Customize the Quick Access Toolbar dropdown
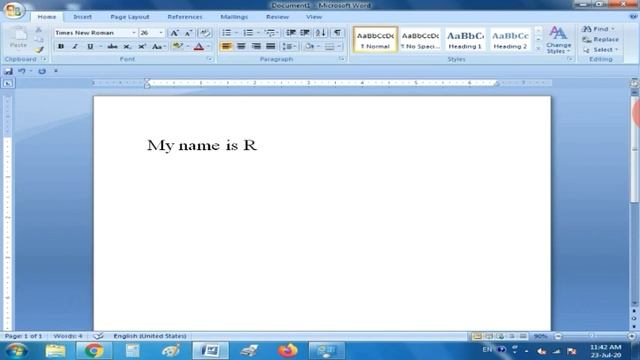 [56, 71]
